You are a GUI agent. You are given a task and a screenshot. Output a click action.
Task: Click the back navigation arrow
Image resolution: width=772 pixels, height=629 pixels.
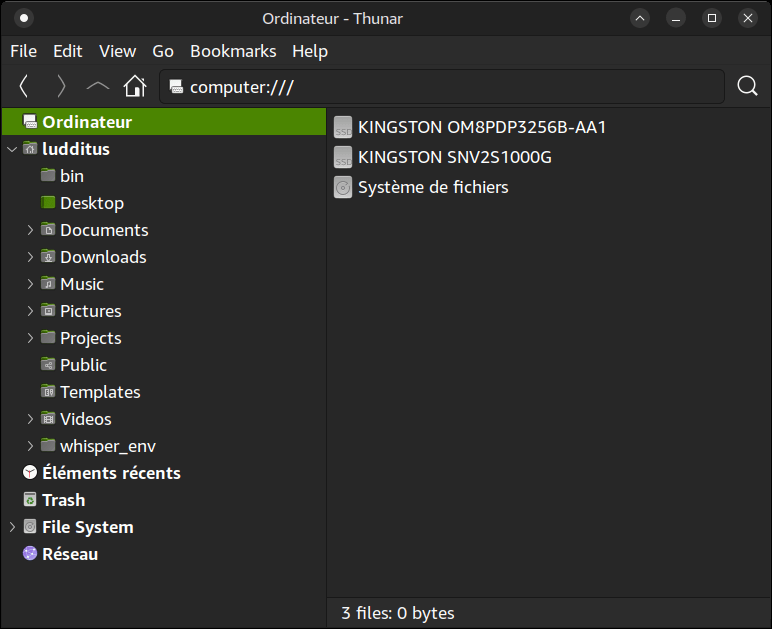click(24, 87)
